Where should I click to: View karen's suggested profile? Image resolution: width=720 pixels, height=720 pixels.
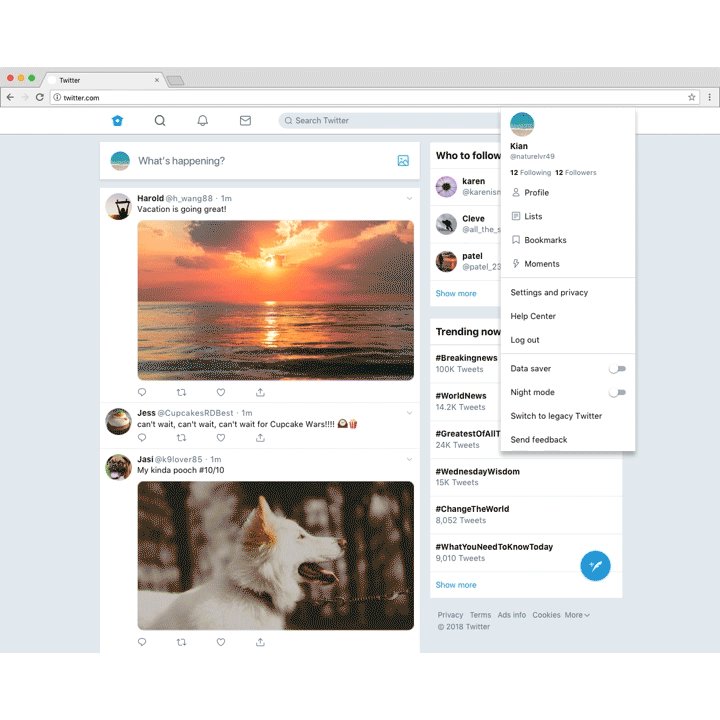tap(466, 187)
